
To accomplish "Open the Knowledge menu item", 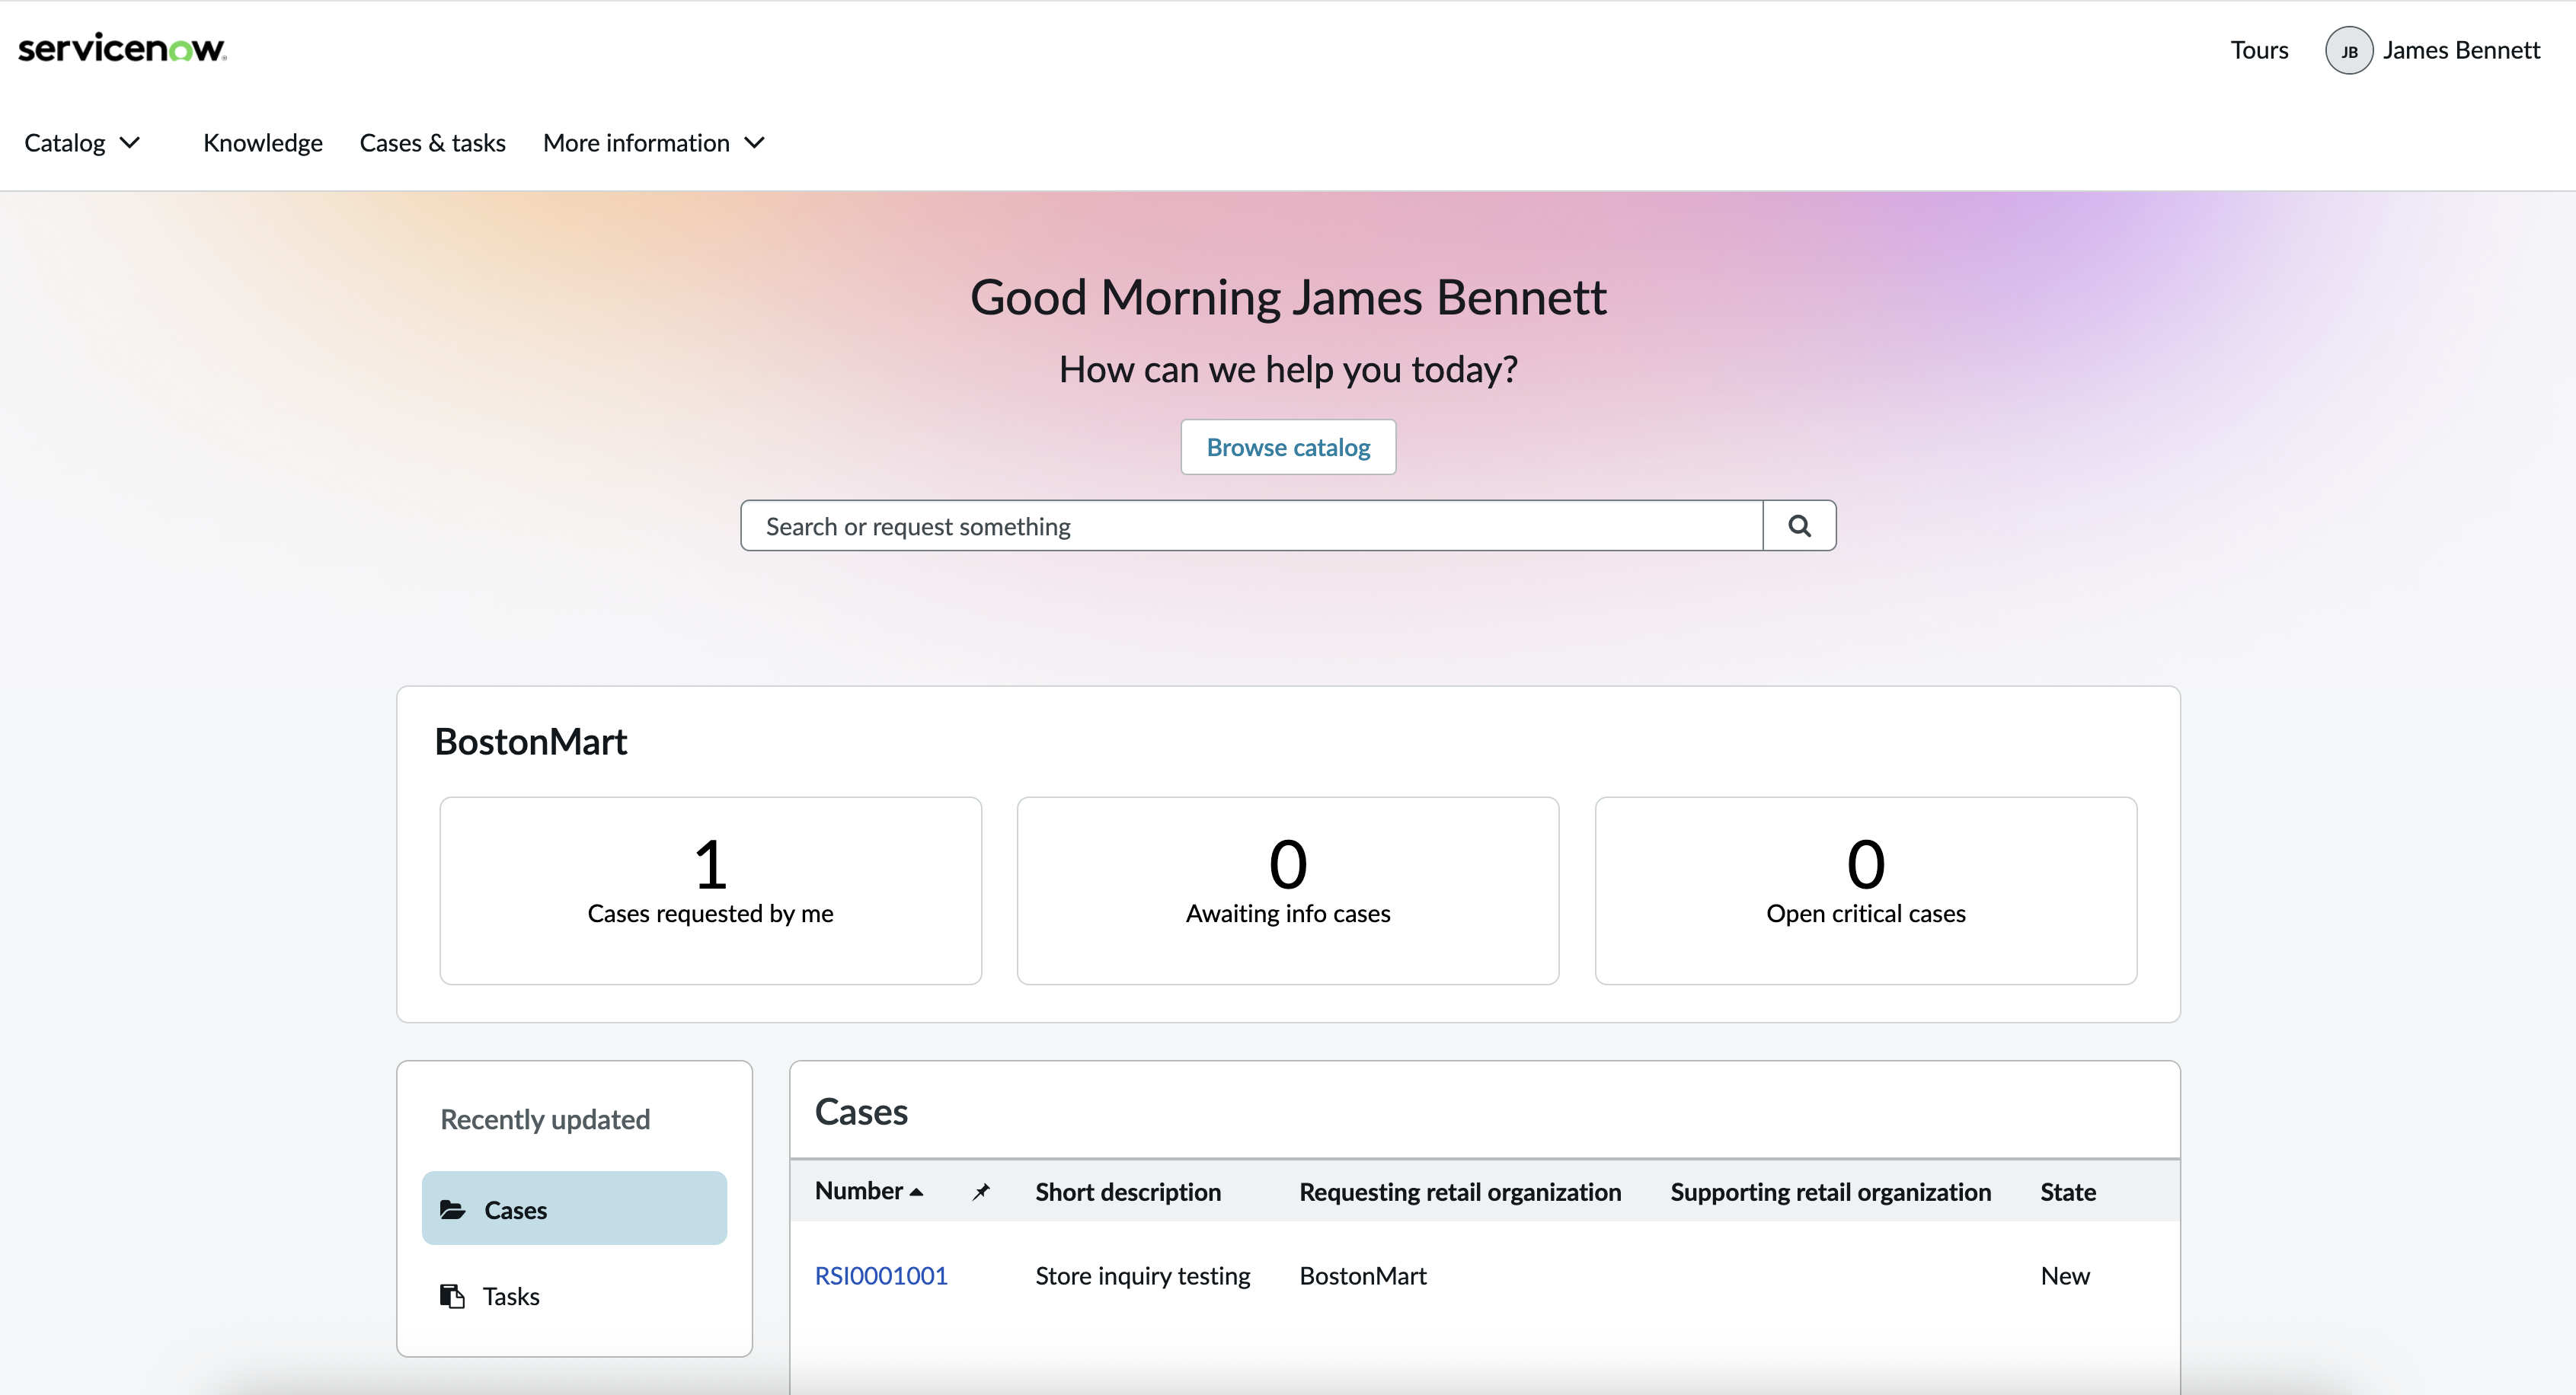I will click(x=263, y=143).
